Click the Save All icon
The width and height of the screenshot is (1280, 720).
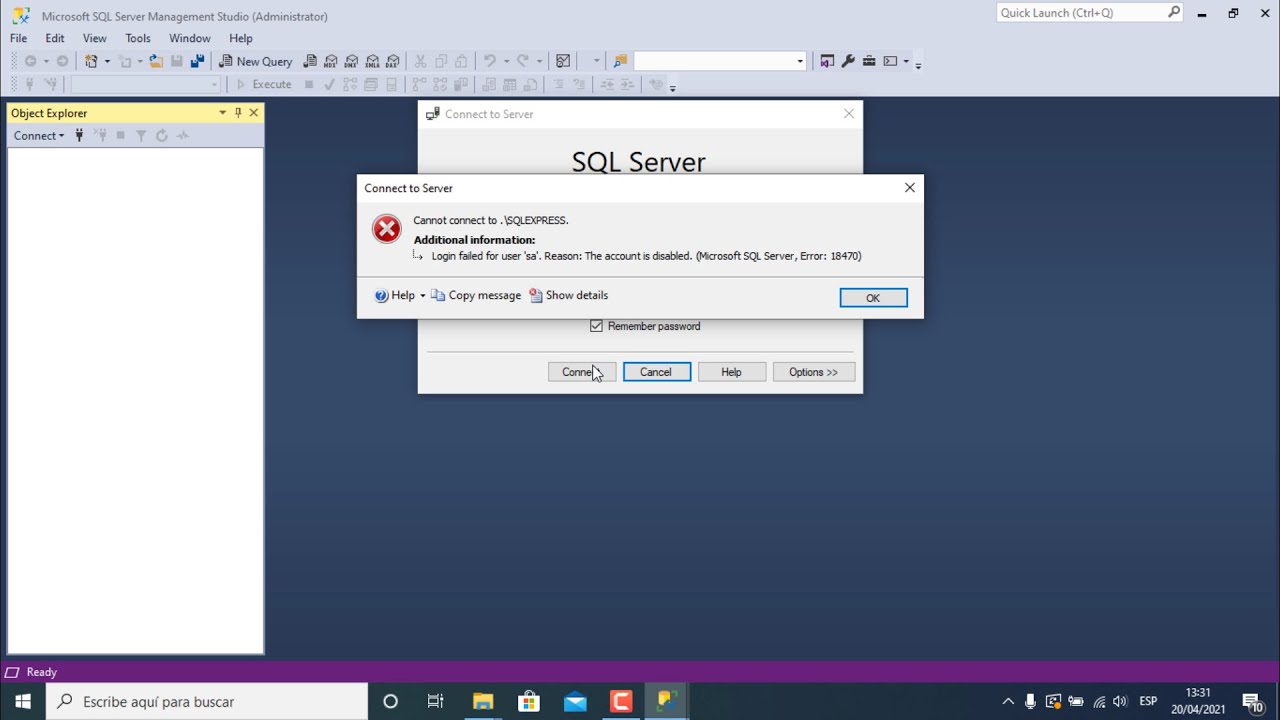(x=197, y=61)
